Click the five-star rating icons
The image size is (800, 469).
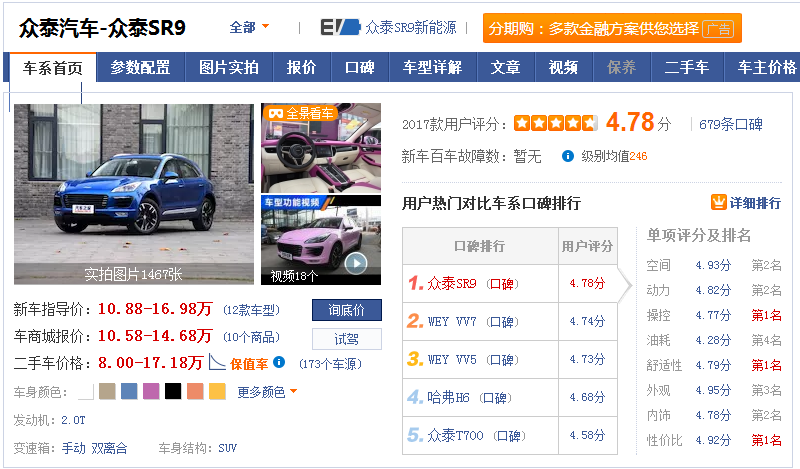556,124
